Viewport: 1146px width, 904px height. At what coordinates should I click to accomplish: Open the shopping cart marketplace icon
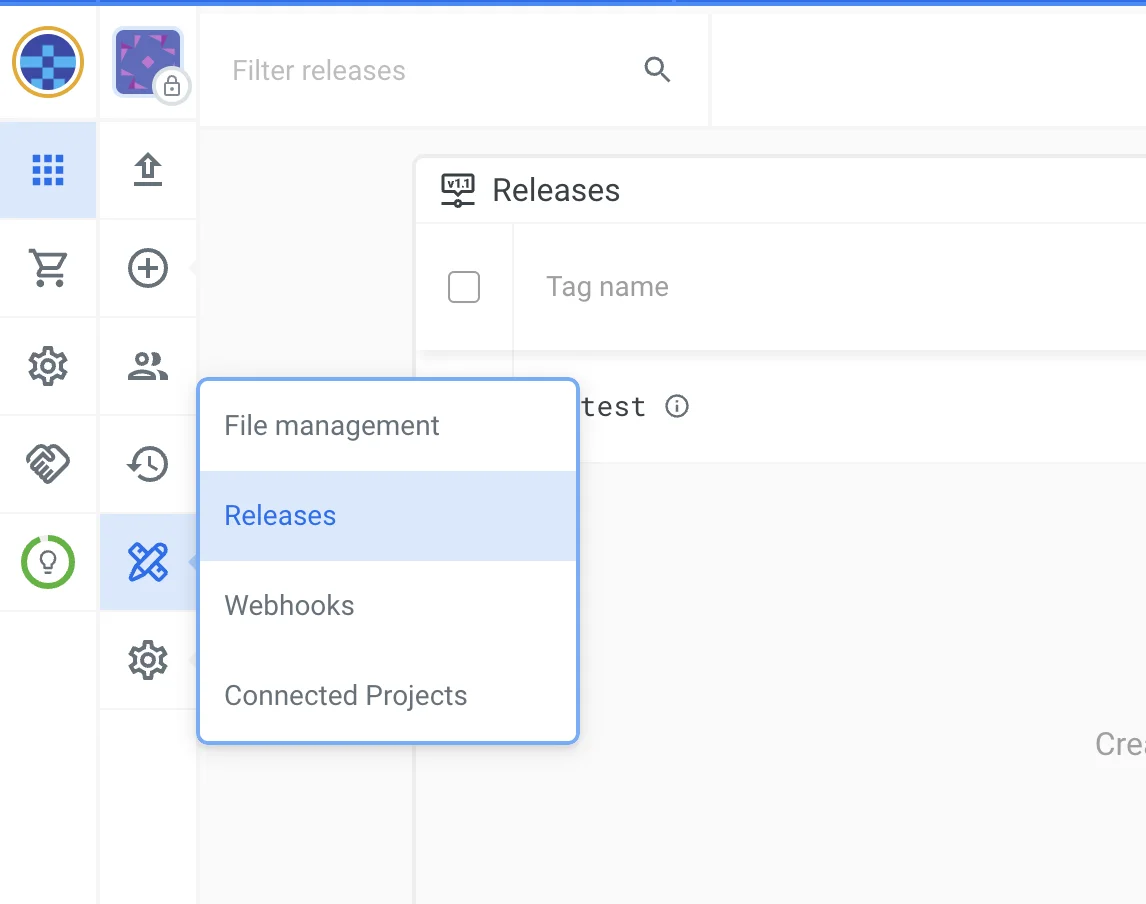[x=48, y=268]
